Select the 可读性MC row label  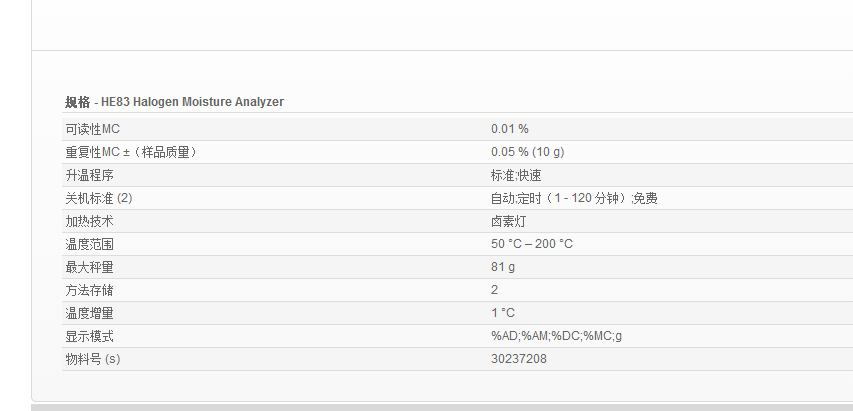[x=92, y=129]
